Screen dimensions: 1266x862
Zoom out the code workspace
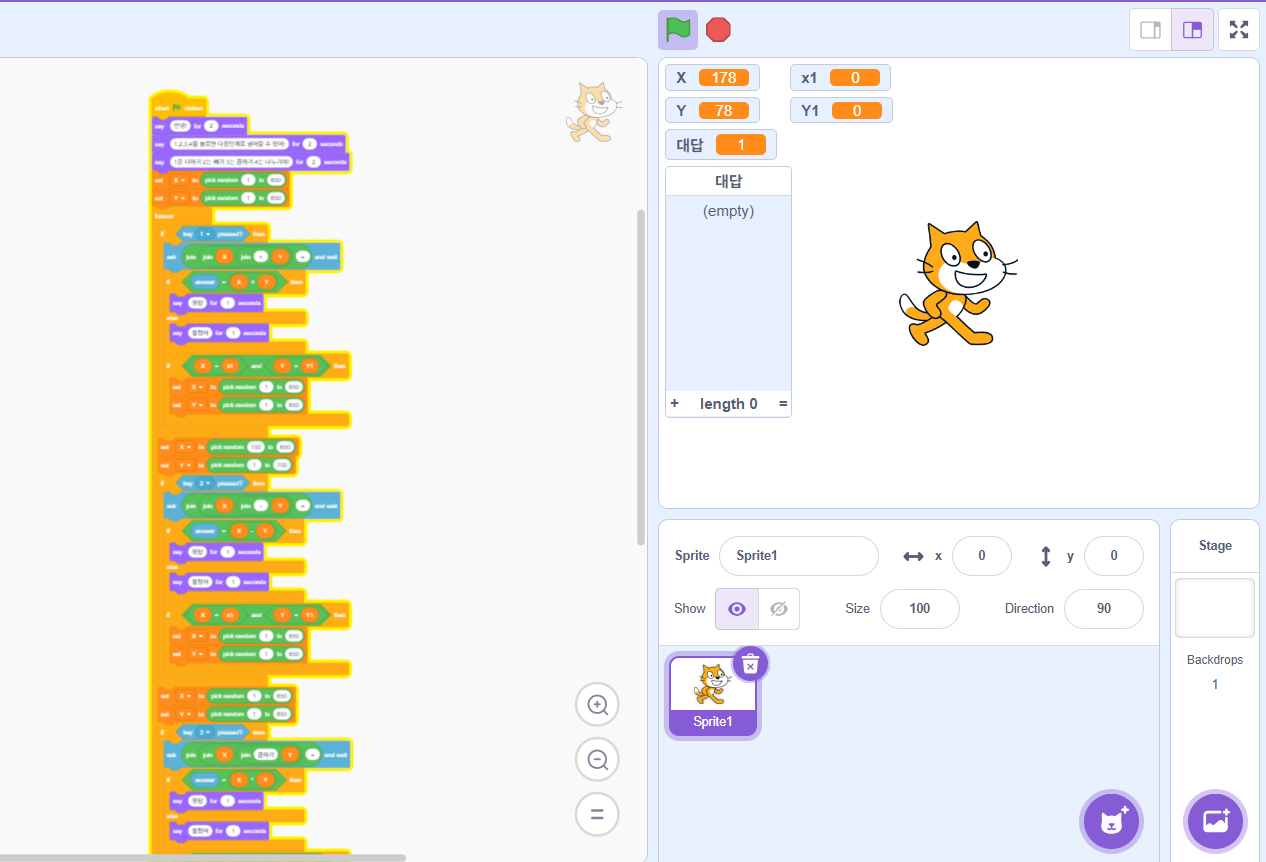(597, 760)
